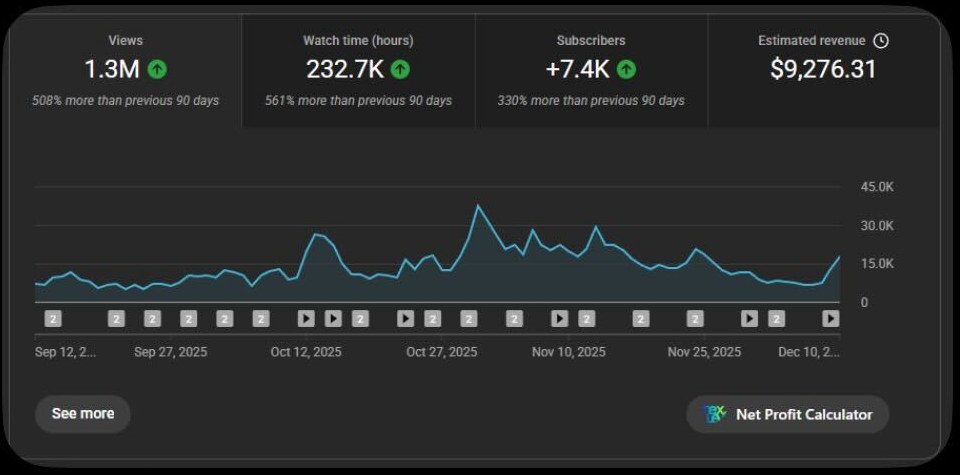The width and height of the screenshot is (960, 475).
Task: Click the green up arrow beside 232.7K
Action: pos(400,70)
